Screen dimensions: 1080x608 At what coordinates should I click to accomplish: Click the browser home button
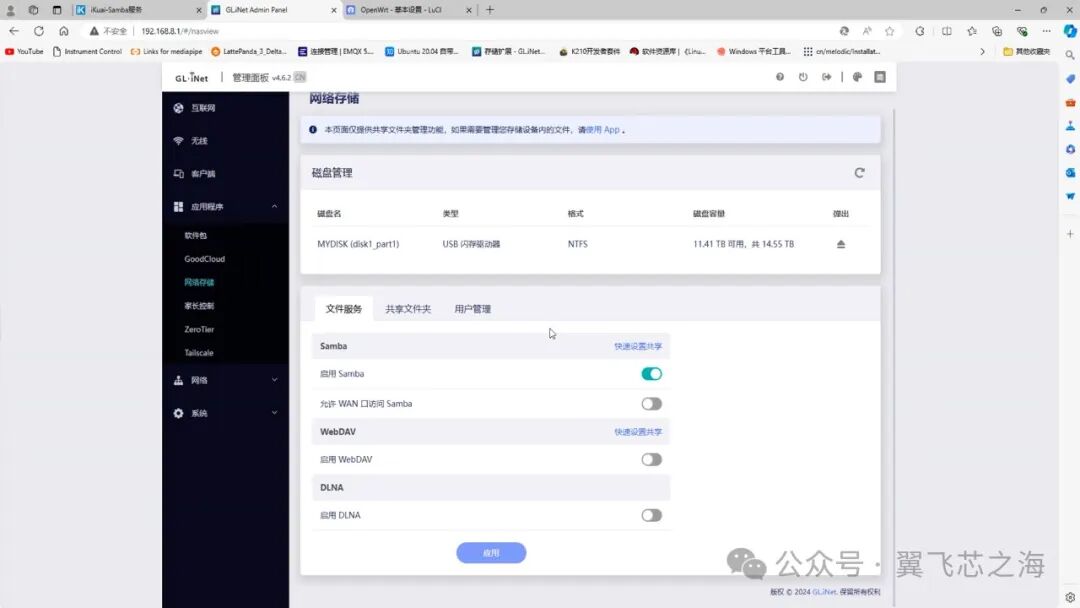(x=63, y=31)
